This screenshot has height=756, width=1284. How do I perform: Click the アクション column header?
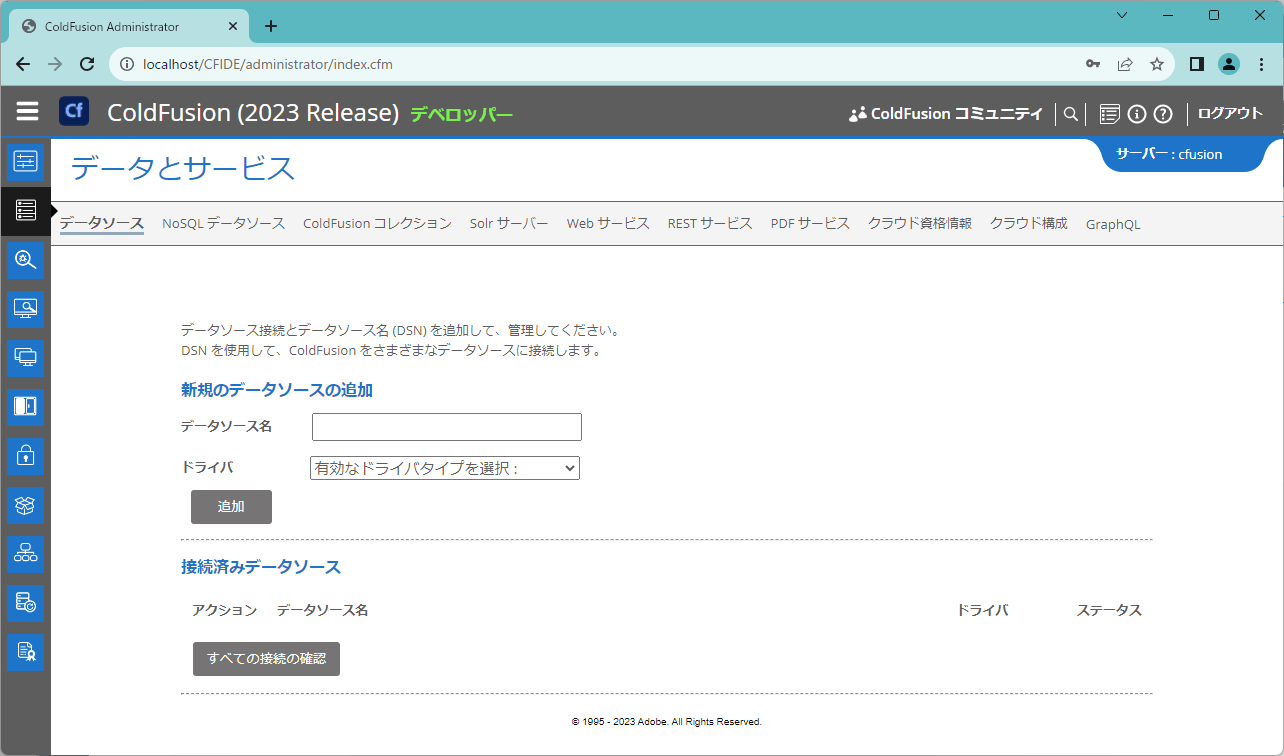[x=224, y=610]
